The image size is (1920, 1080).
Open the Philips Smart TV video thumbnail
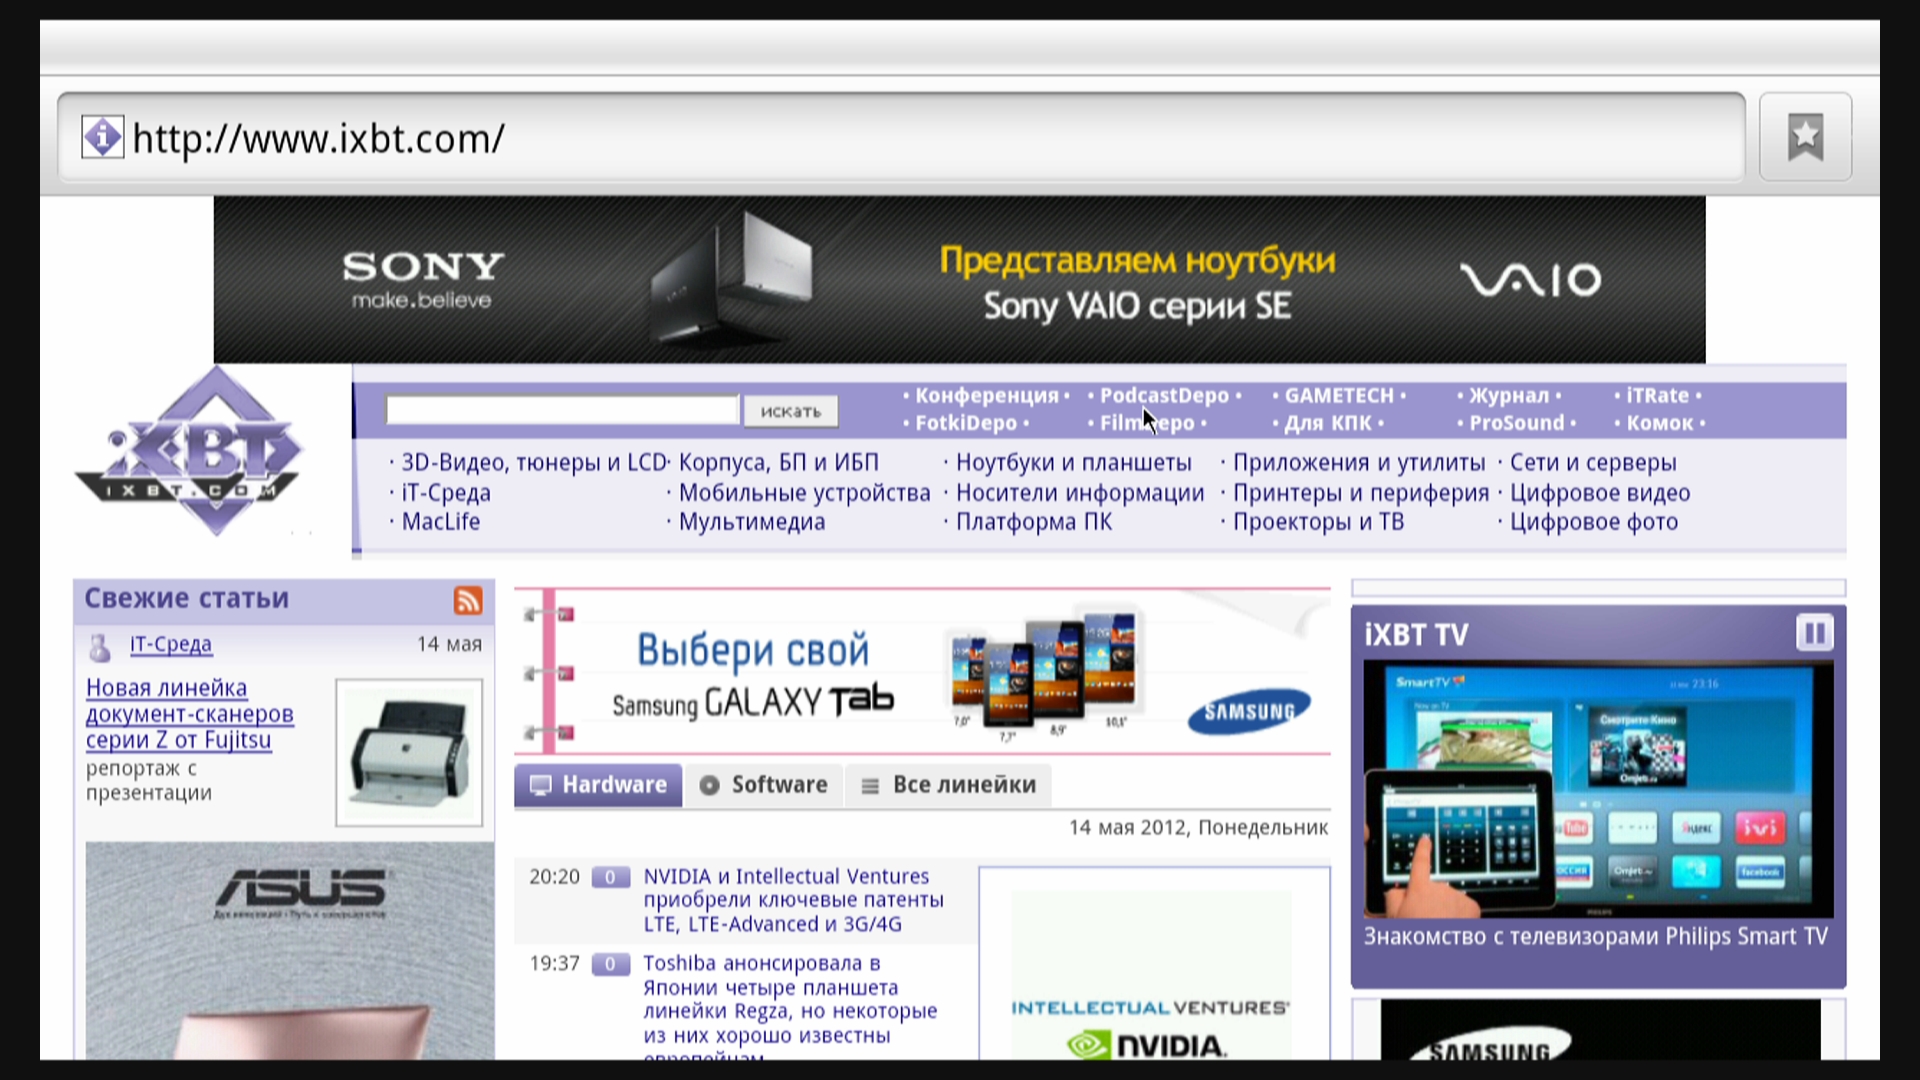pyautogui.click(x=1597, y=789)
